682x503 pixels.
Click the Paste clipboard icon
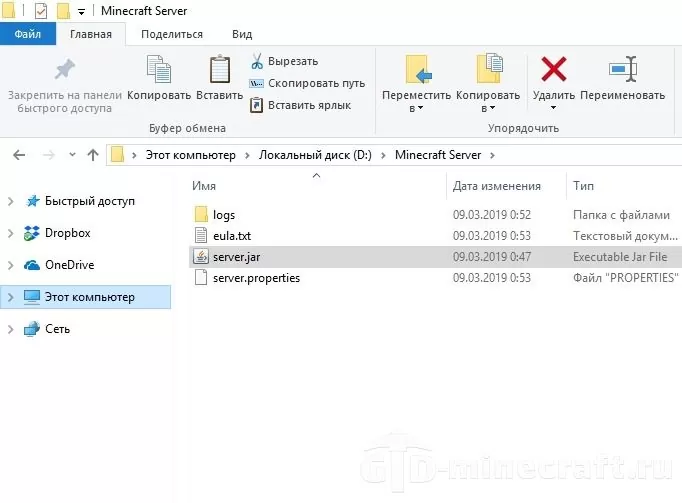pos(219,70)
